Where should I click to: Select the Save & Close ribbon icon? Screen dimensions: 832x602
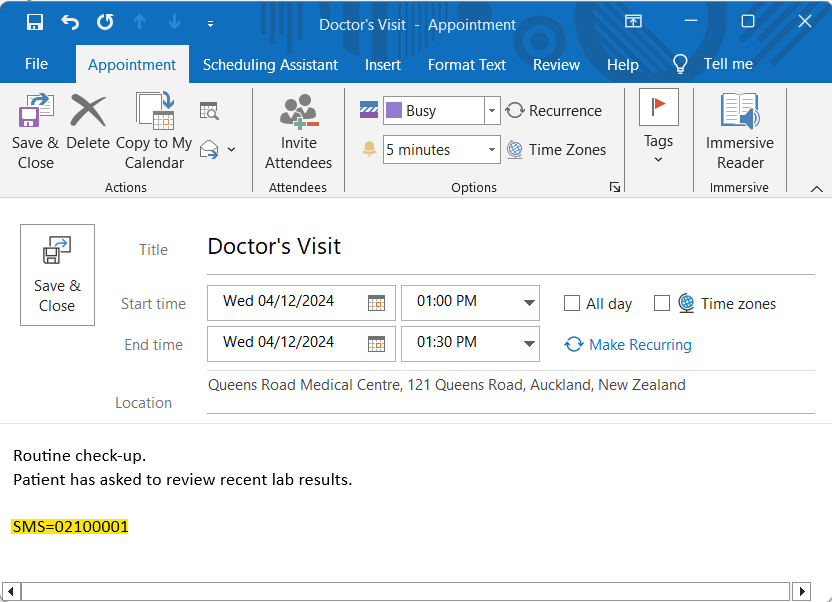tap(35, 127)
